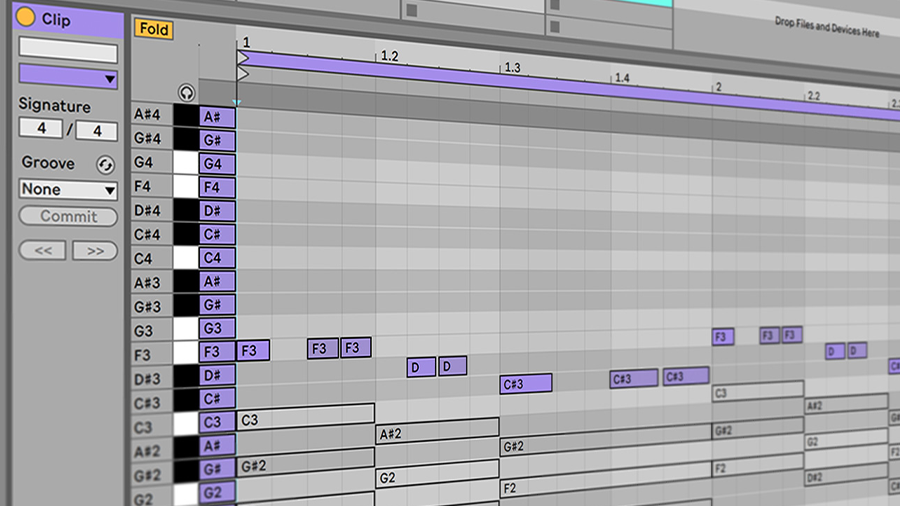Select the C#3 note at beat 1.4
This screenshot has height=506, width=900.
point(634,378)
